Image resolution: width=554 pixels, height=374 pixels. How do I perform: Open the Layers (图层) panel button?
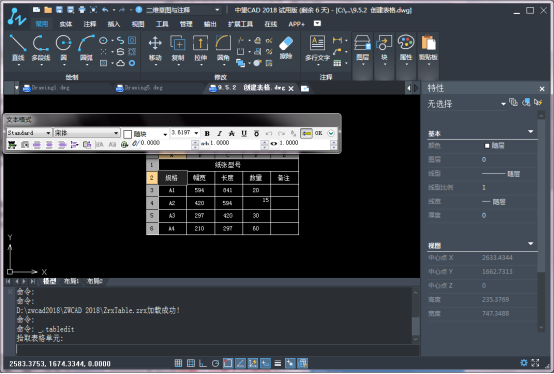(363, 49)
